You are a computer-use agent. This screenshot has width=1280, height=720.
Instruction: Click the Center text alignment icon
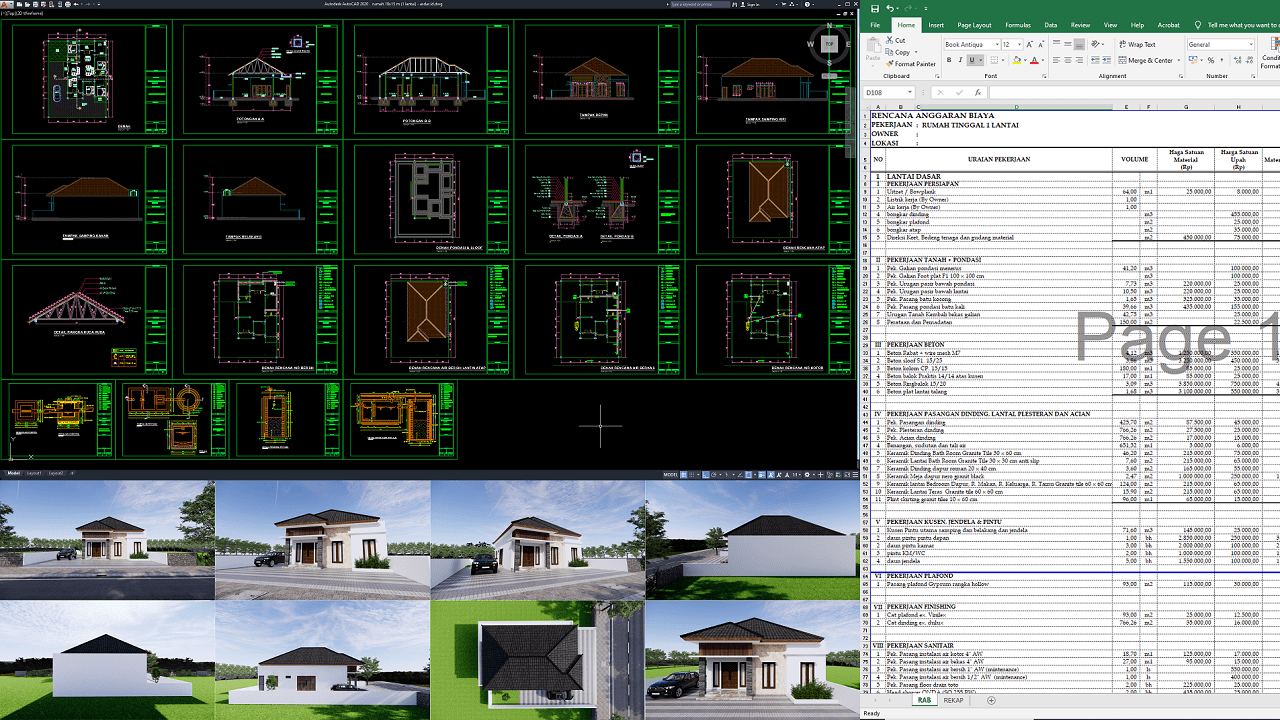(x=1068, y=60)
